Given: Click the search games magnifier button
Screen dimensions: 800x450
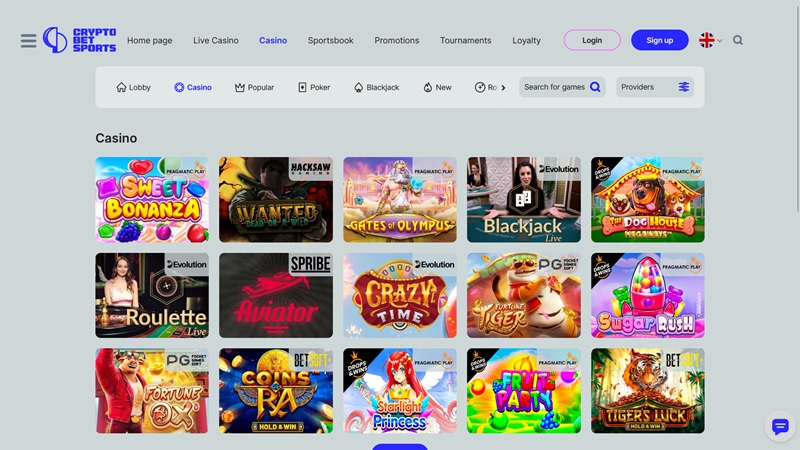Looking at the screenshot, I should coord(595,87).
